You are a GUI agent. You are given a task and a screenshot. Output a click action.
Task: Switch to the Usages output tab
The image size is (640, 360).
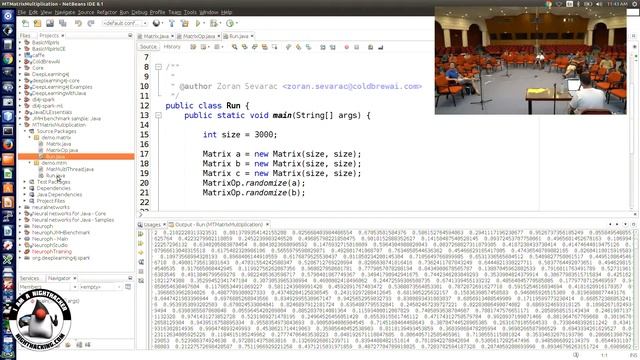[152, 225]
